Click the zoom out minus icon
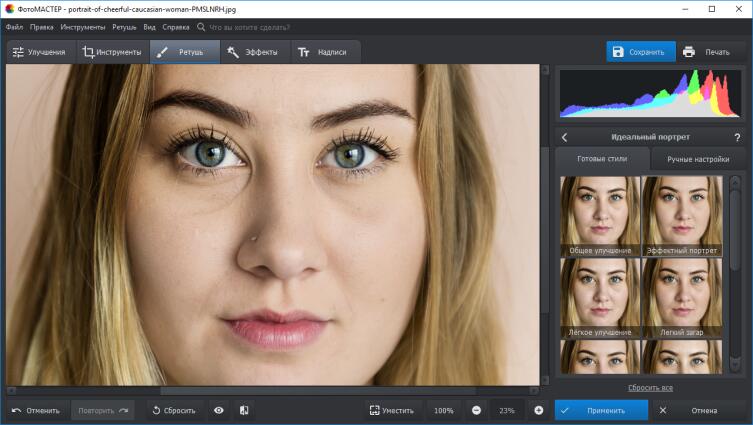The height and width of the screenshot is (425, 753). [x=476, y=410]
